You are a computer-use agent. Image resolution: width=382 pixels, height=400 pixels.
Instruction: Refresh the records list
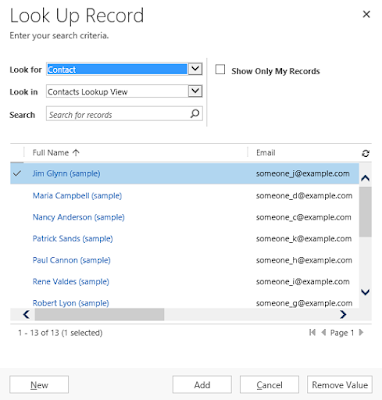click(366, 153)
